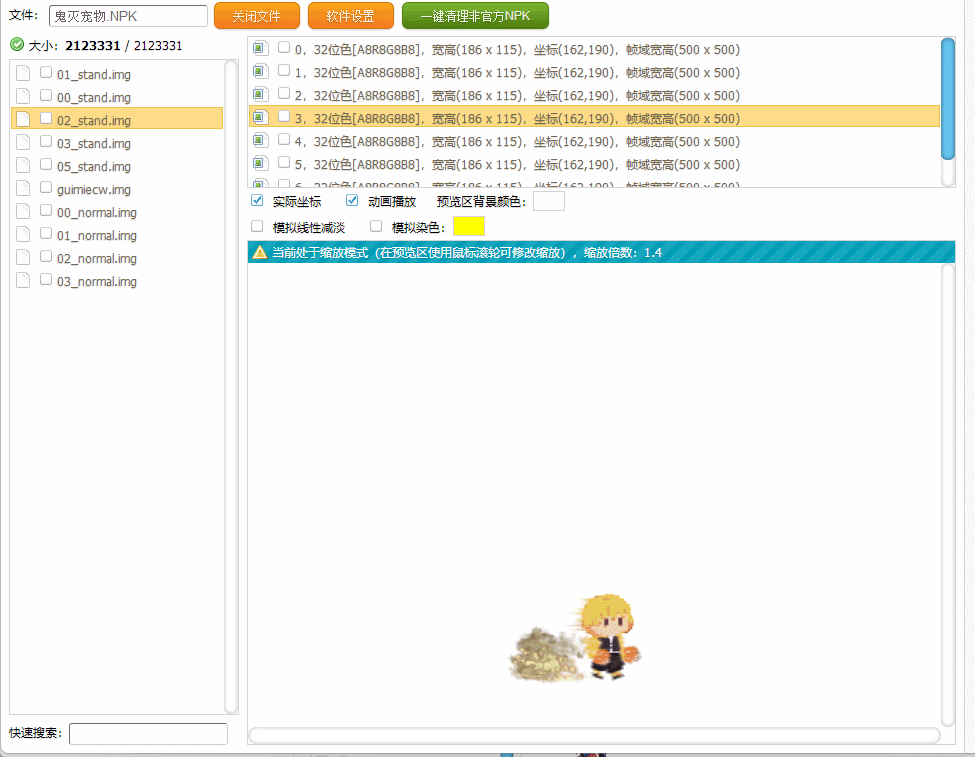Click the file size text 2123331 / 2123331

(x=124, y=45)
